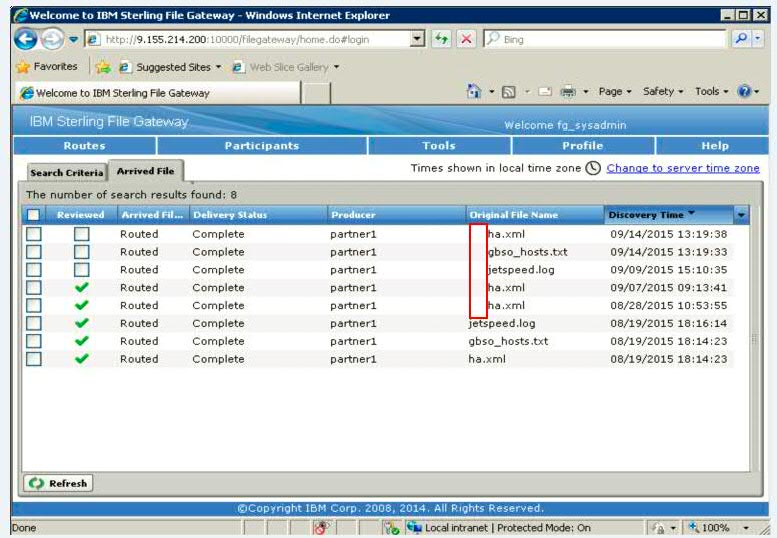Click the Print icon in command bar
Screen dimensions: 777x538
[568, 92]
